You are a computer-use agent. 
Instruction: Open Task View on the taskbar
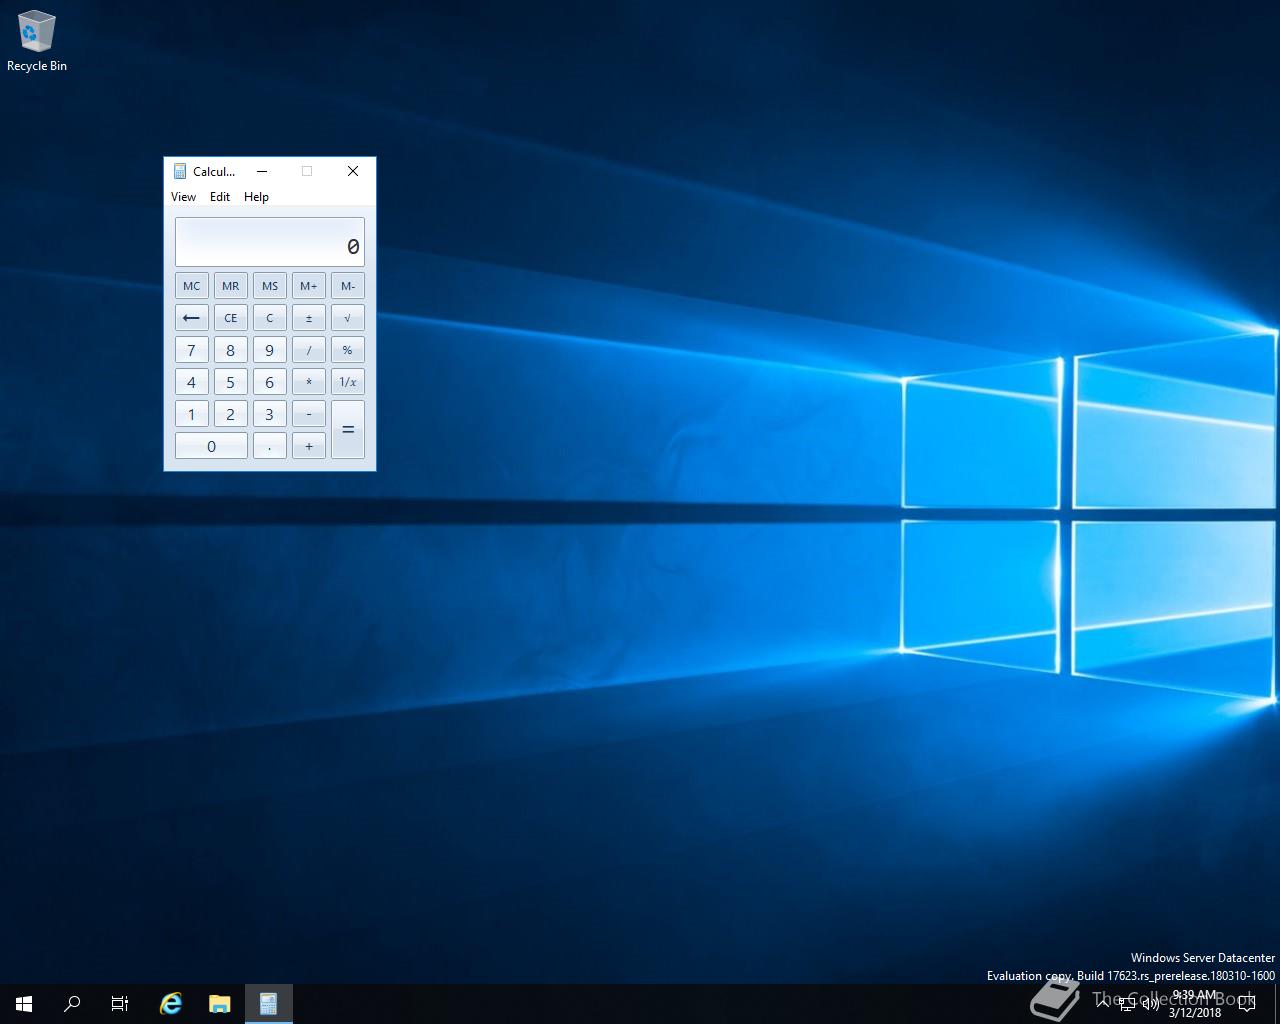point(120,1004)
